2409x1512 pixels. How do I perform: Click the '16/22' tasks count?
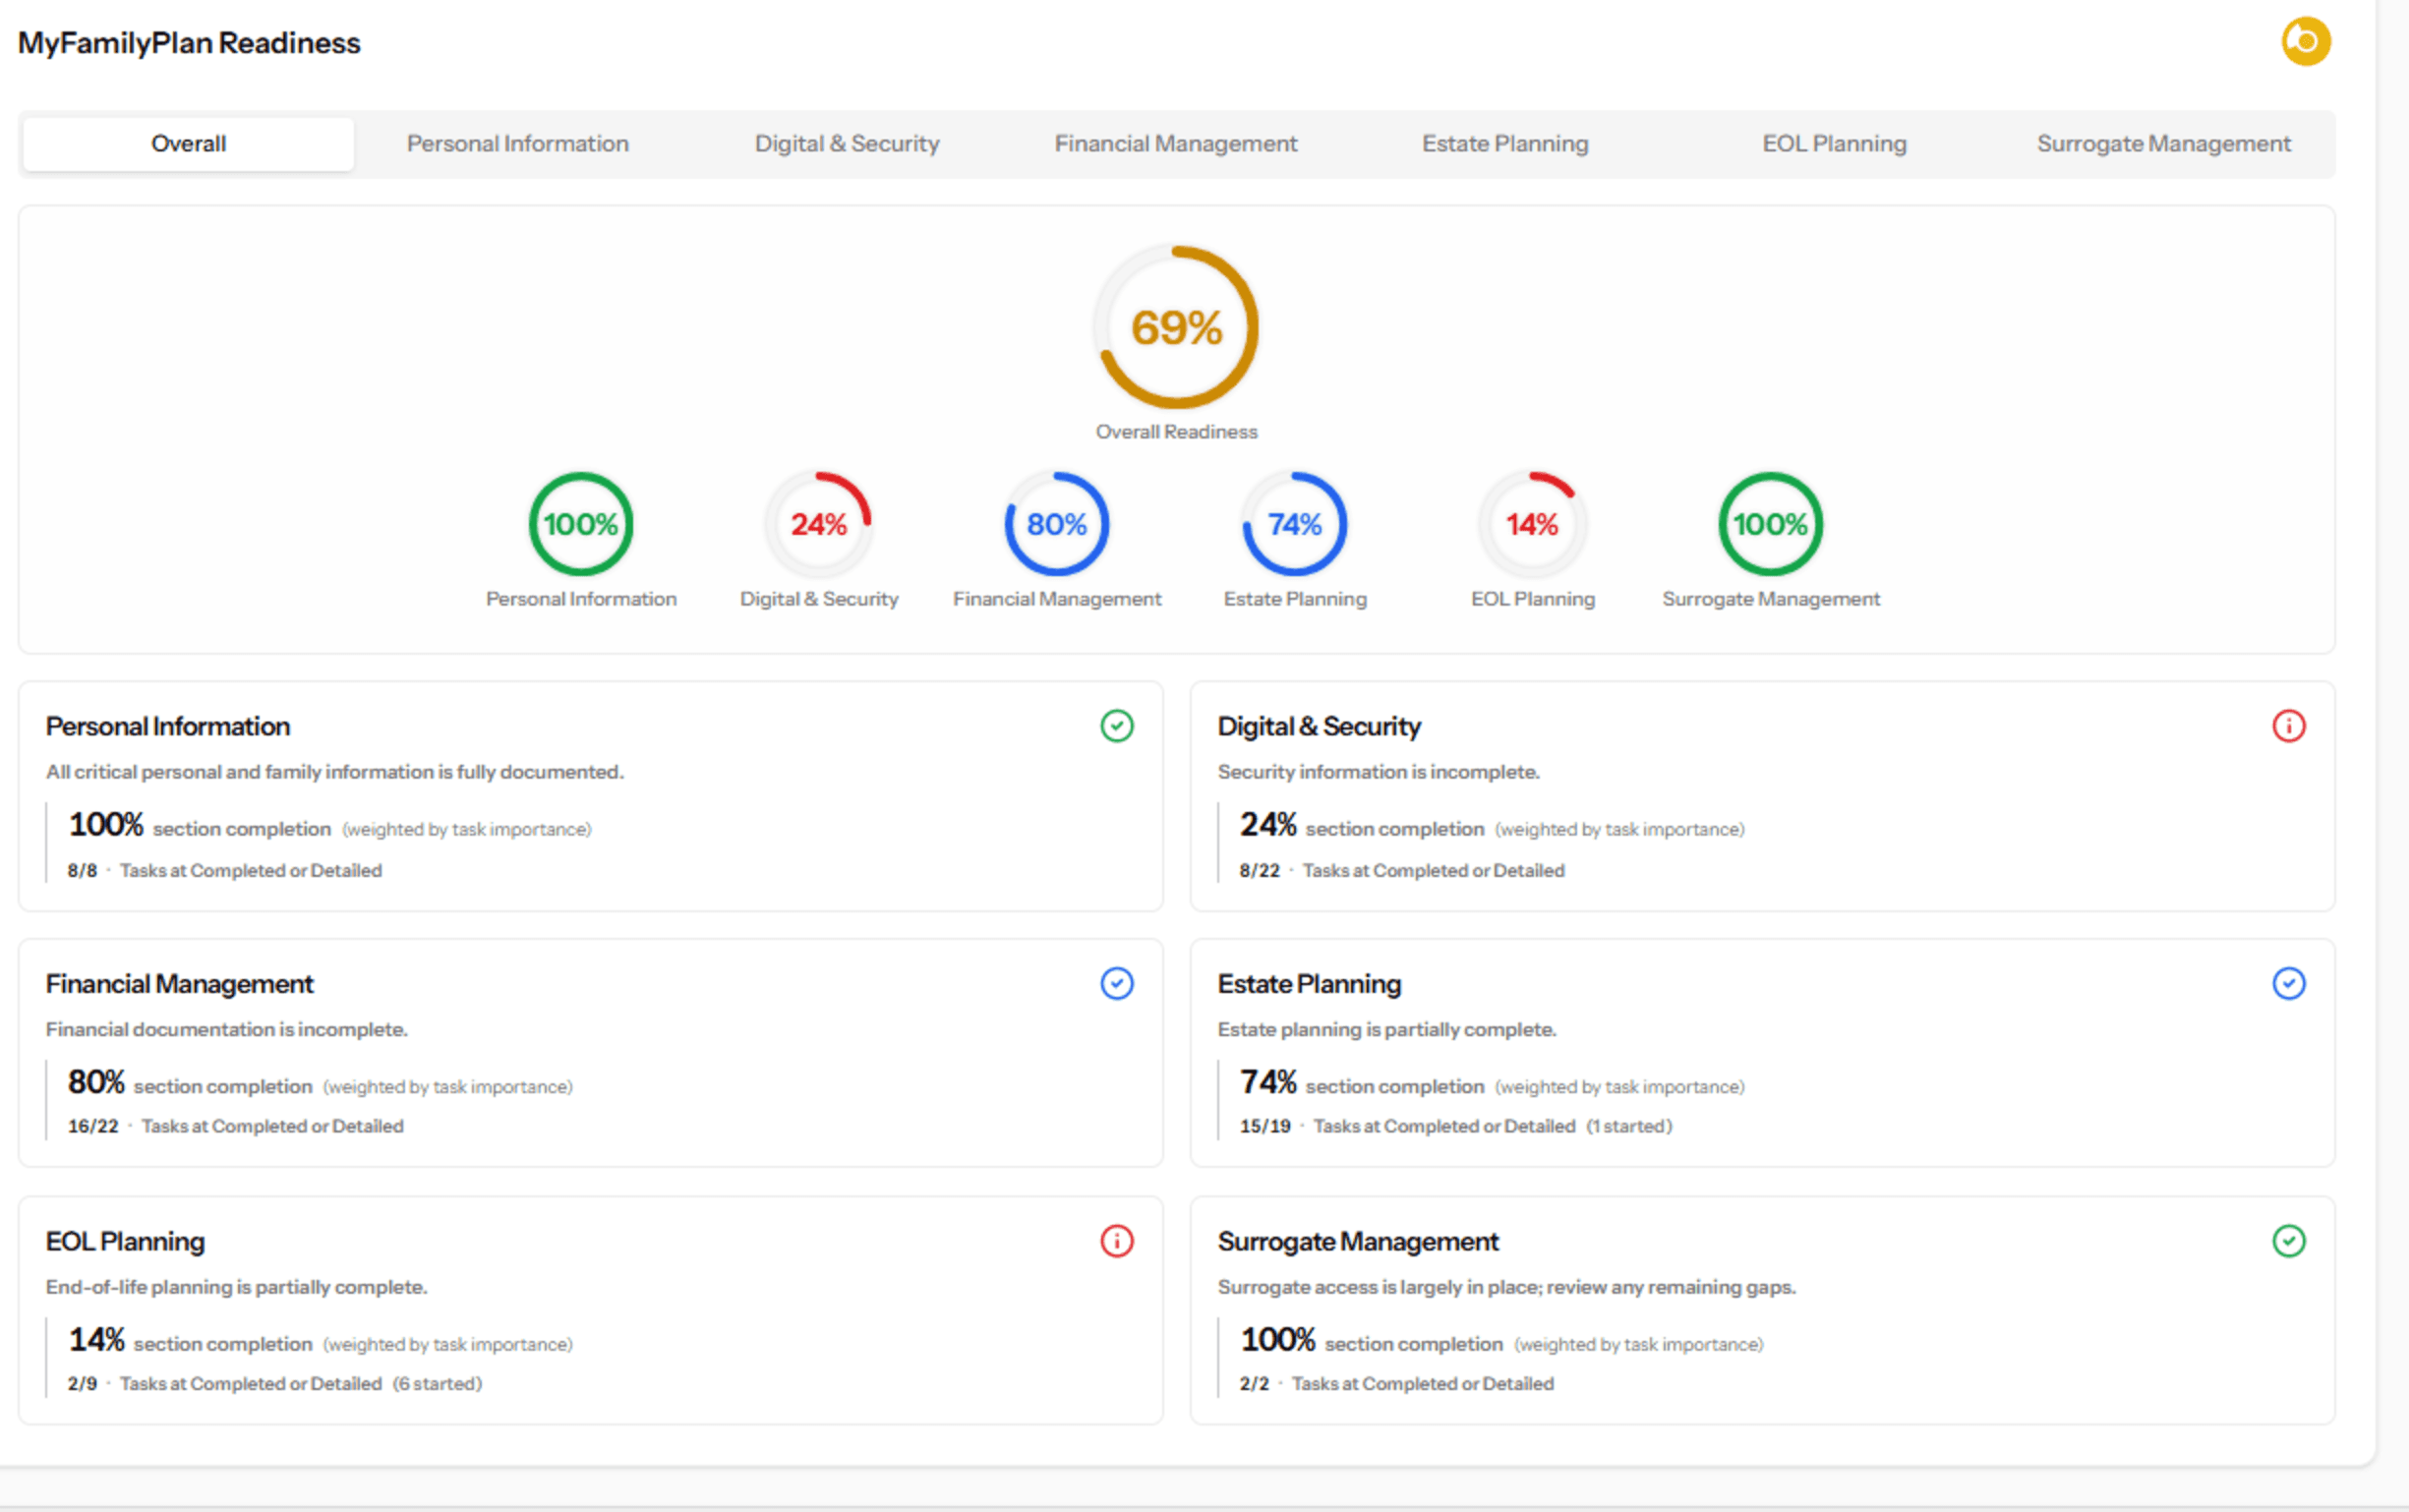[x=93, y=1127]
